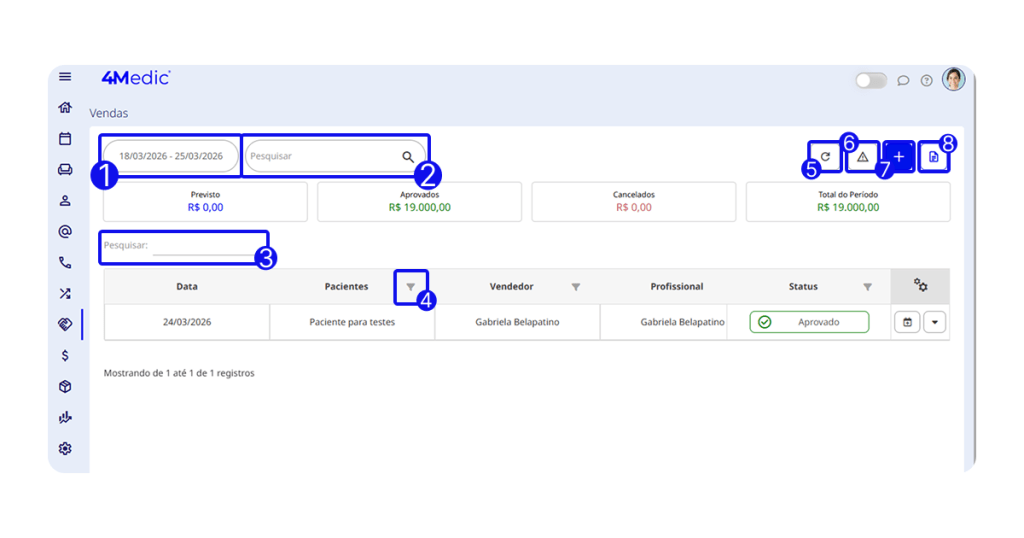1024x538 pixels.
Task: Open the dollar sign financial icon
Action: (65, 355)
